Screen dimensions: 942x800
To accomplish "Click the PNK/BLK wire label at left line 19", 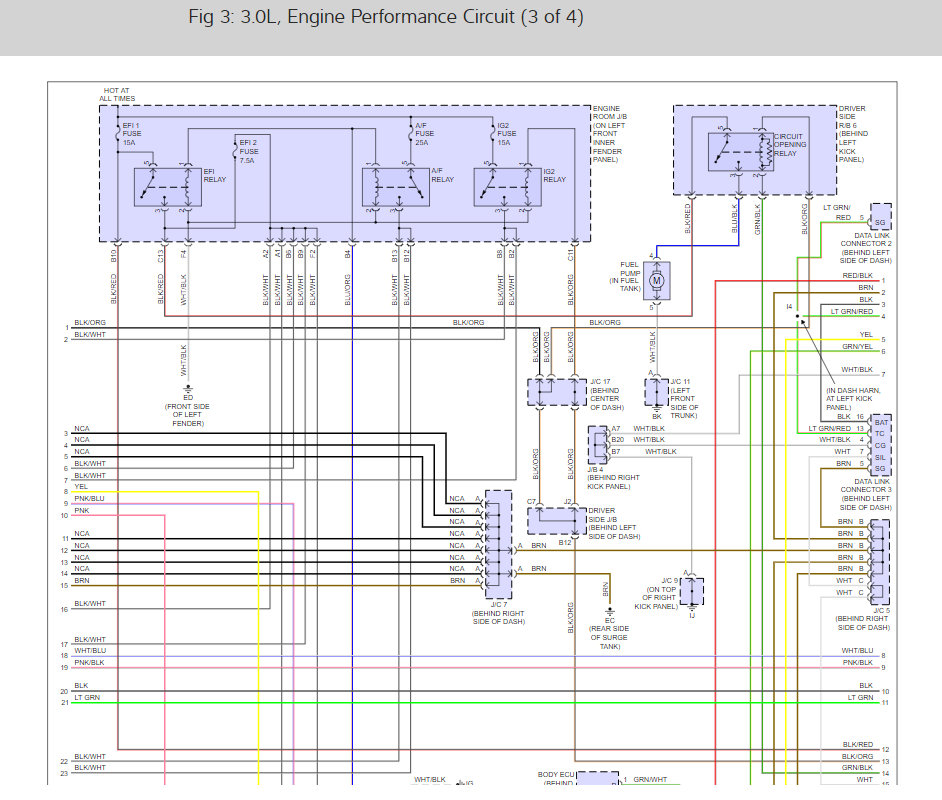I will tap(89, 662).
